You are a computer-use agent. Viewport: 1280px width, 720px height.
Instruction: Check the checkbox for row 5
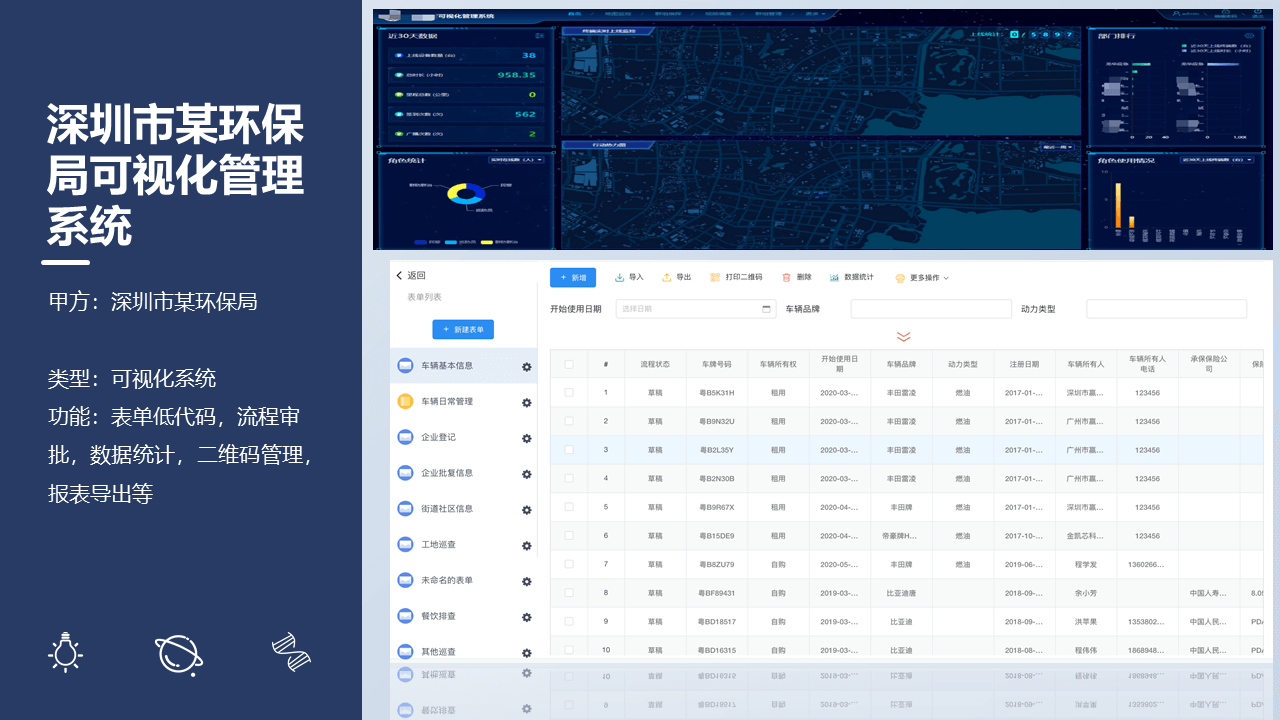click(569, 507)
